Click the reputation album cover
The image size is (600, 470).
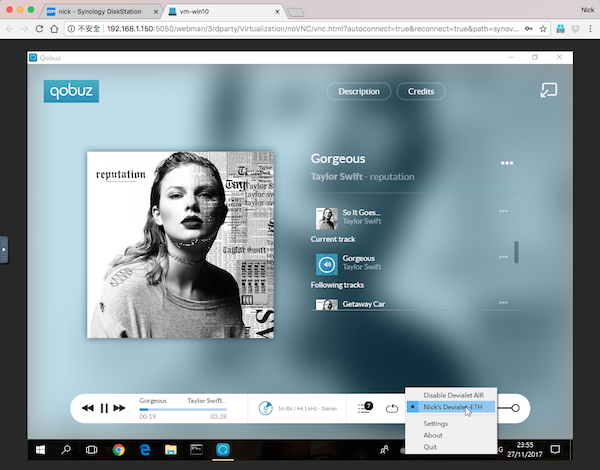tap(181, 245)
